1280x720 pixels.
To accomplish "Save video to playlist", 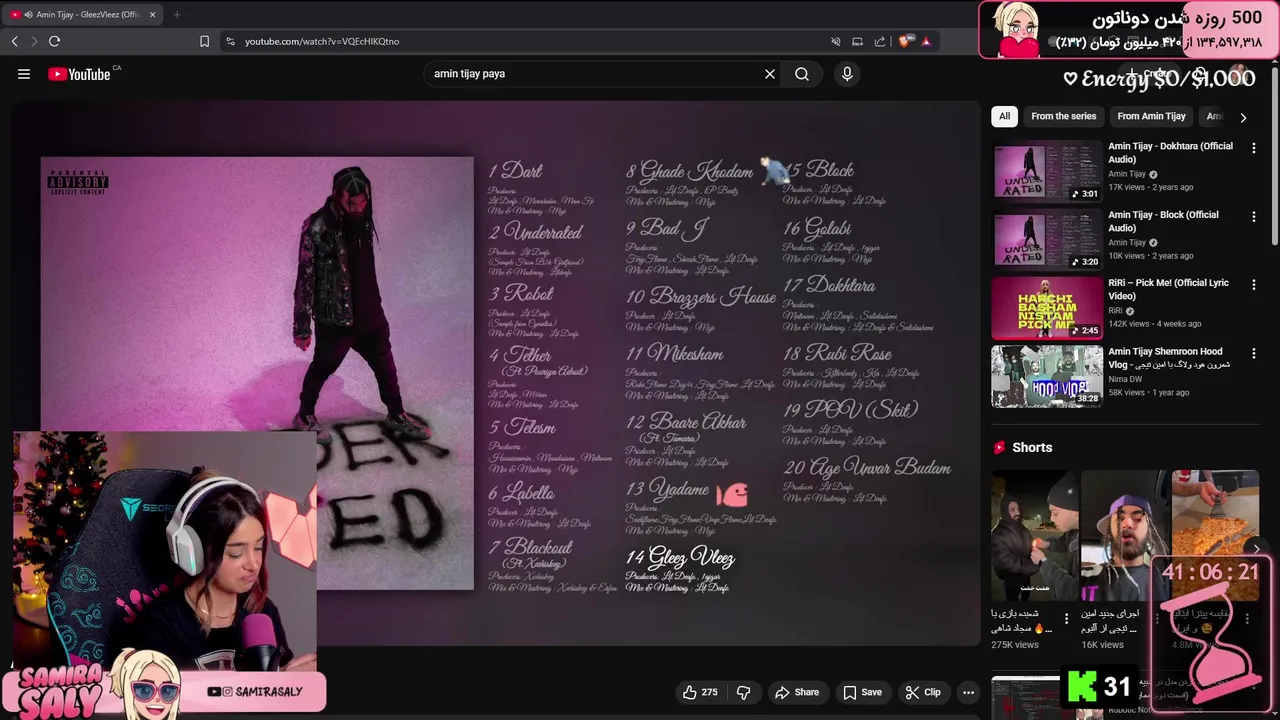I will pyautogui.click(x=862, y=692).
